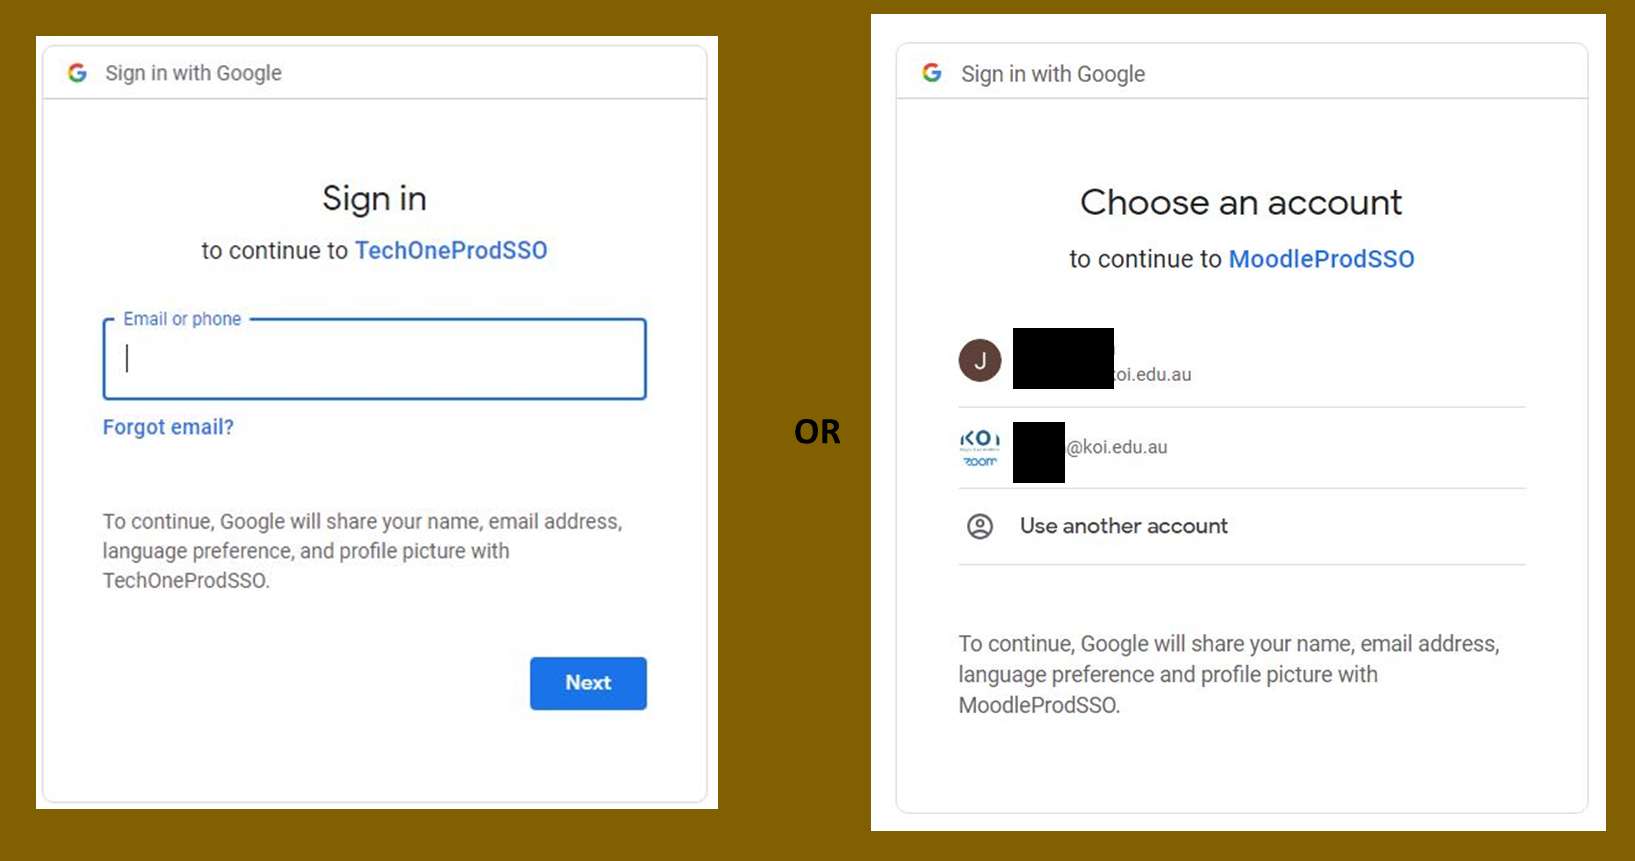Click the TechOneProdSSO data sharing notice paragraph
This screenshot has width=1635, height=861.
(362, 550)
